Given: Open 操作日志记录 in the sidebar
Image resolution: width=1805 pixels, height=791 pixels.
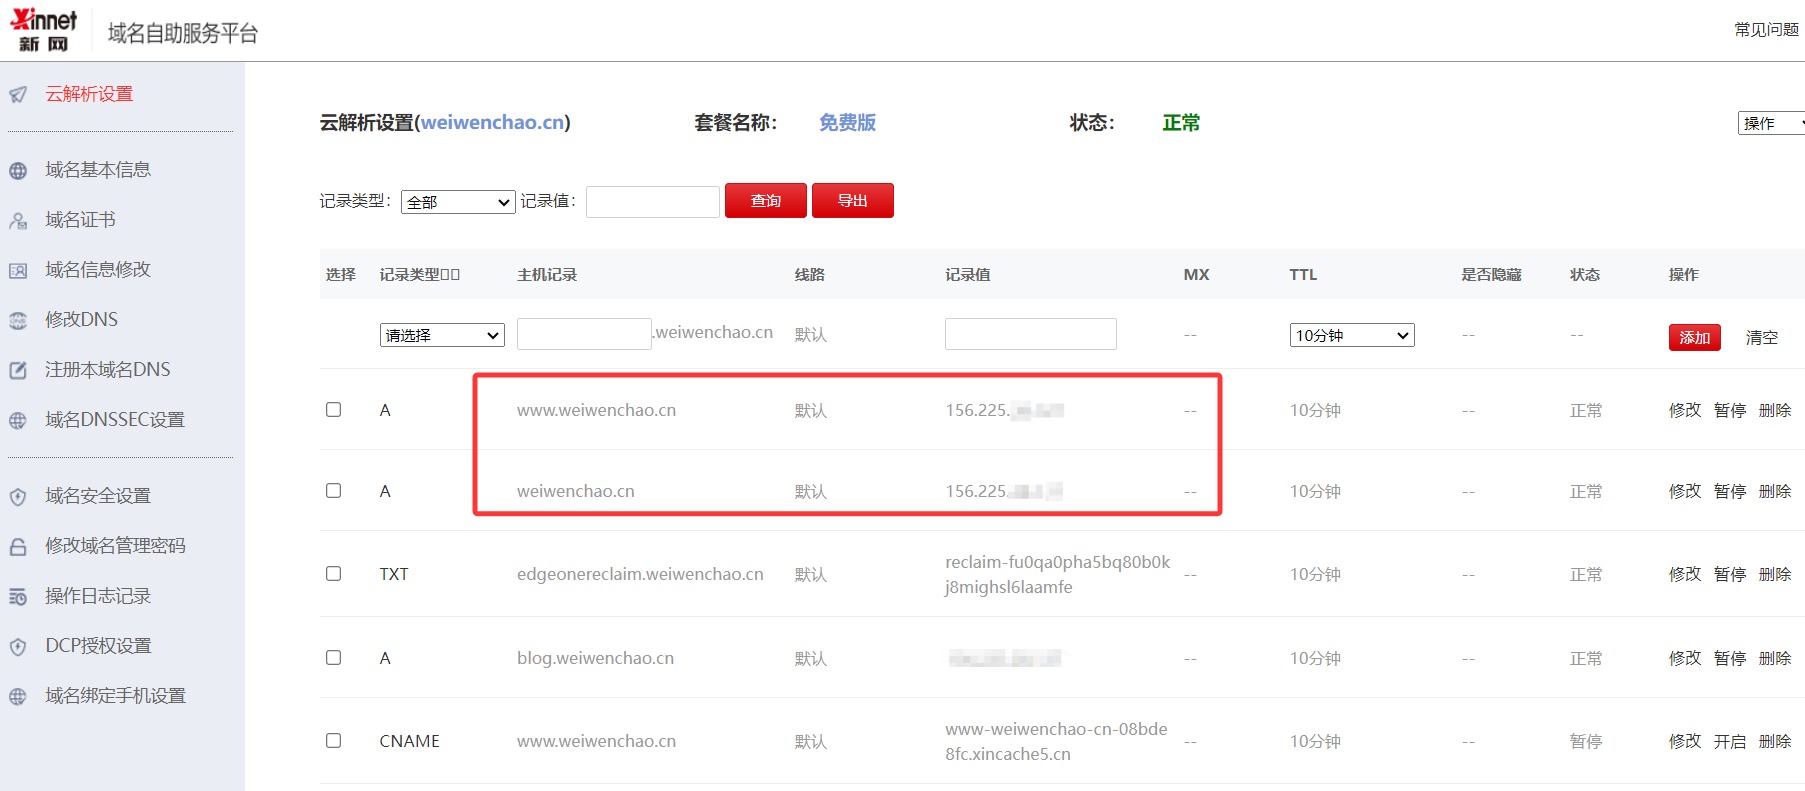Looking at the screenshot, I should 98,596.
